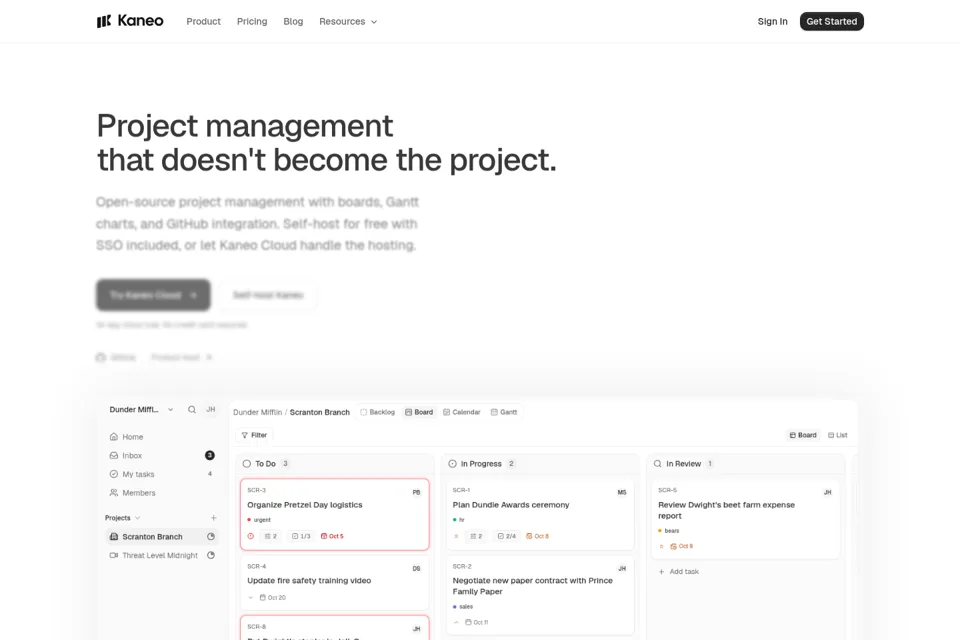960x640 pixels.
Task: Open the Filter button
Action: 254,435
